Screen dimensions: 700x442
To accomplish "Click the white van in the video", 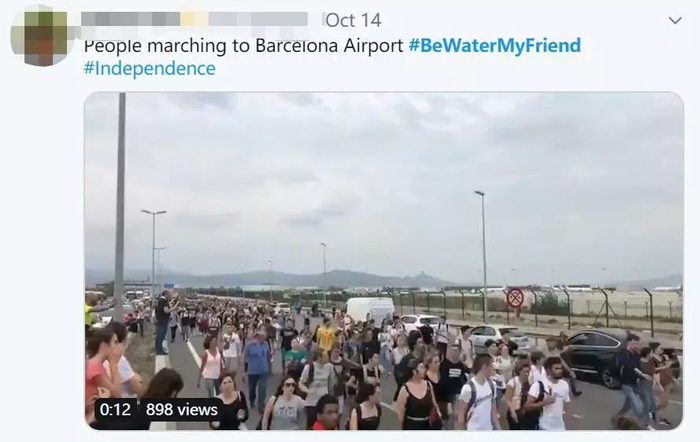I will [x=370, y=309].
